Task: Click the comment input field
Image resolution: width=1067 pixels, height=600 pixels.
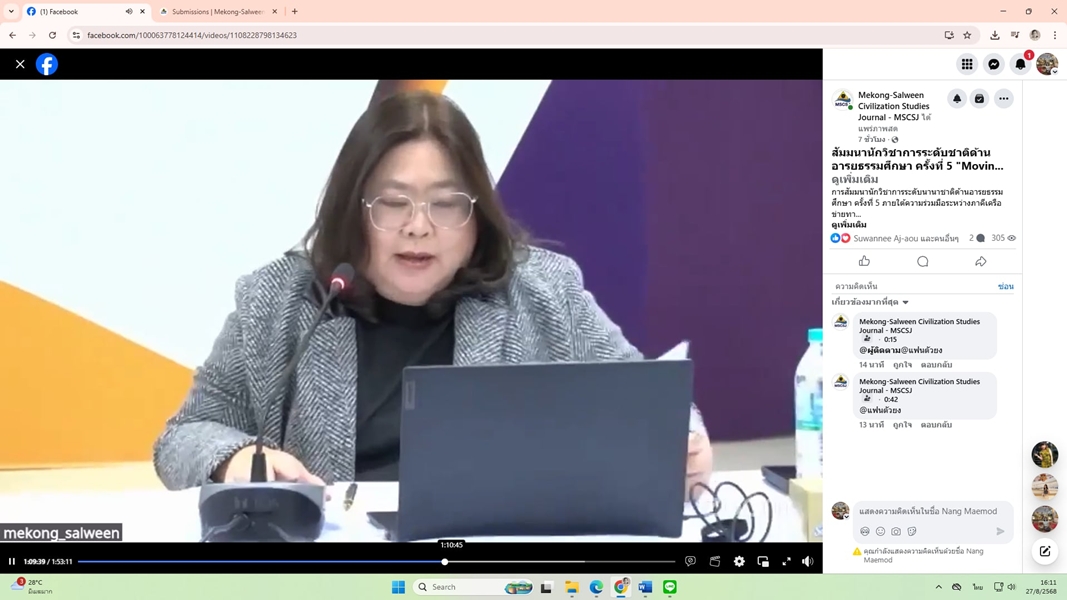Action: click(930, 511)
